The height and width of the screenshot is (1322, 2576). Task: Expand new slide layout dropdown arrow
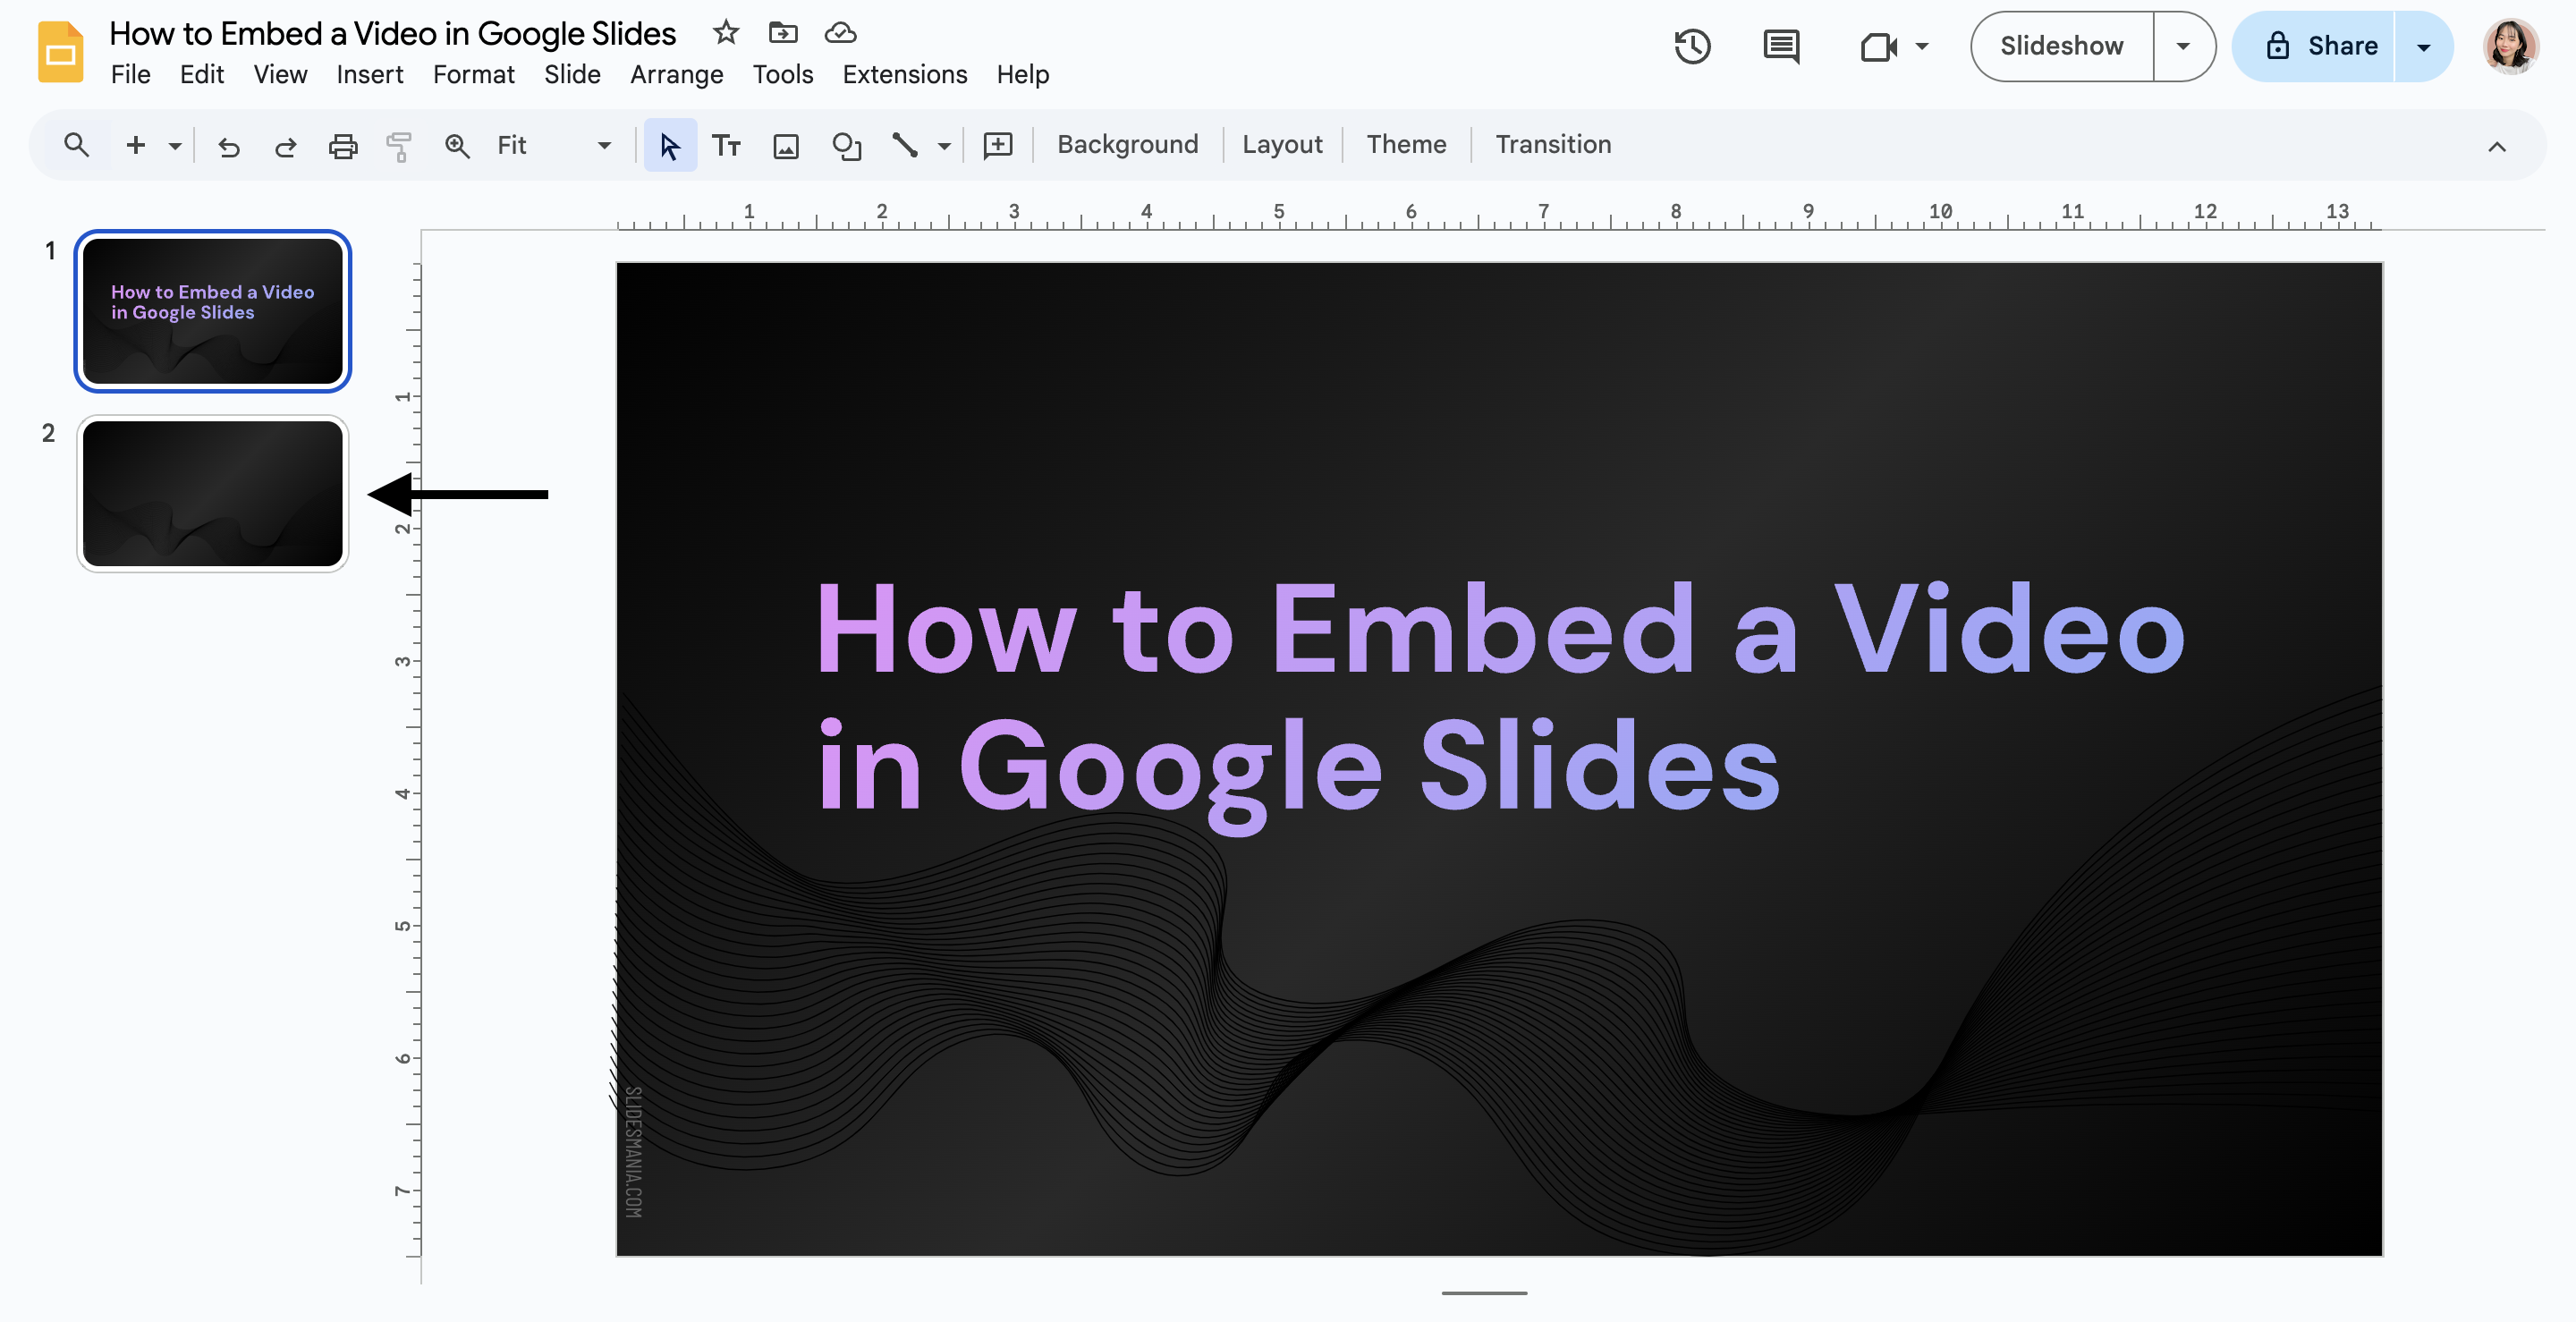pos(174,146)
